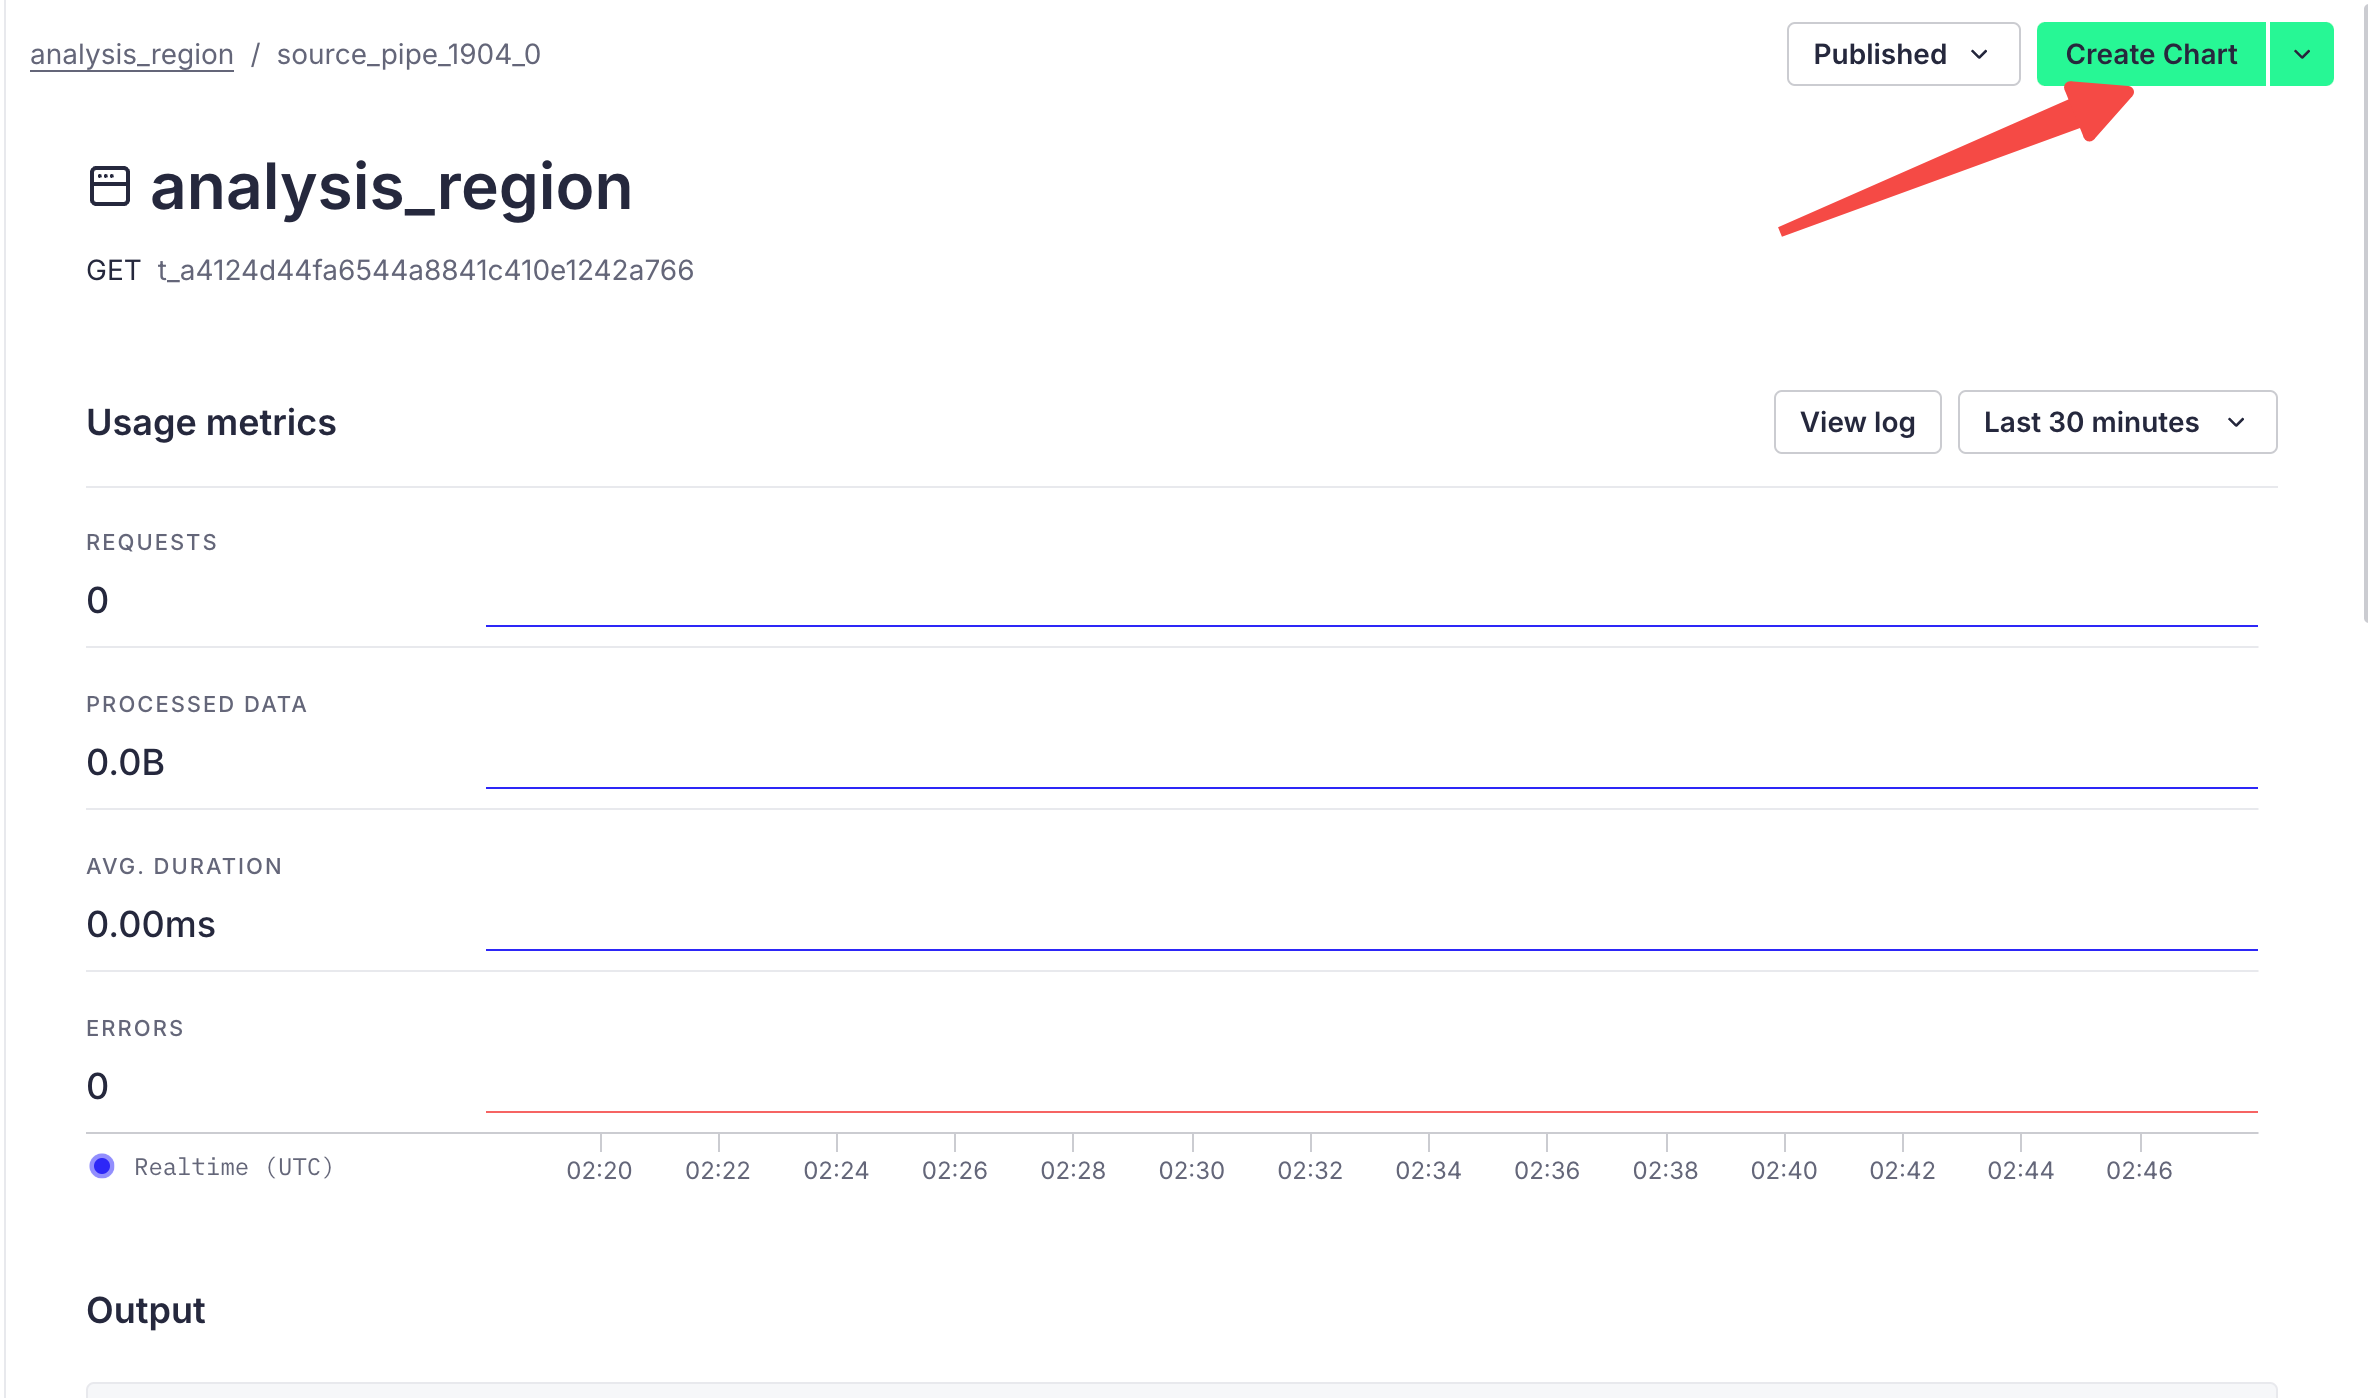Open the Create Chart split dropdown arrow

tap(2301, 54)
